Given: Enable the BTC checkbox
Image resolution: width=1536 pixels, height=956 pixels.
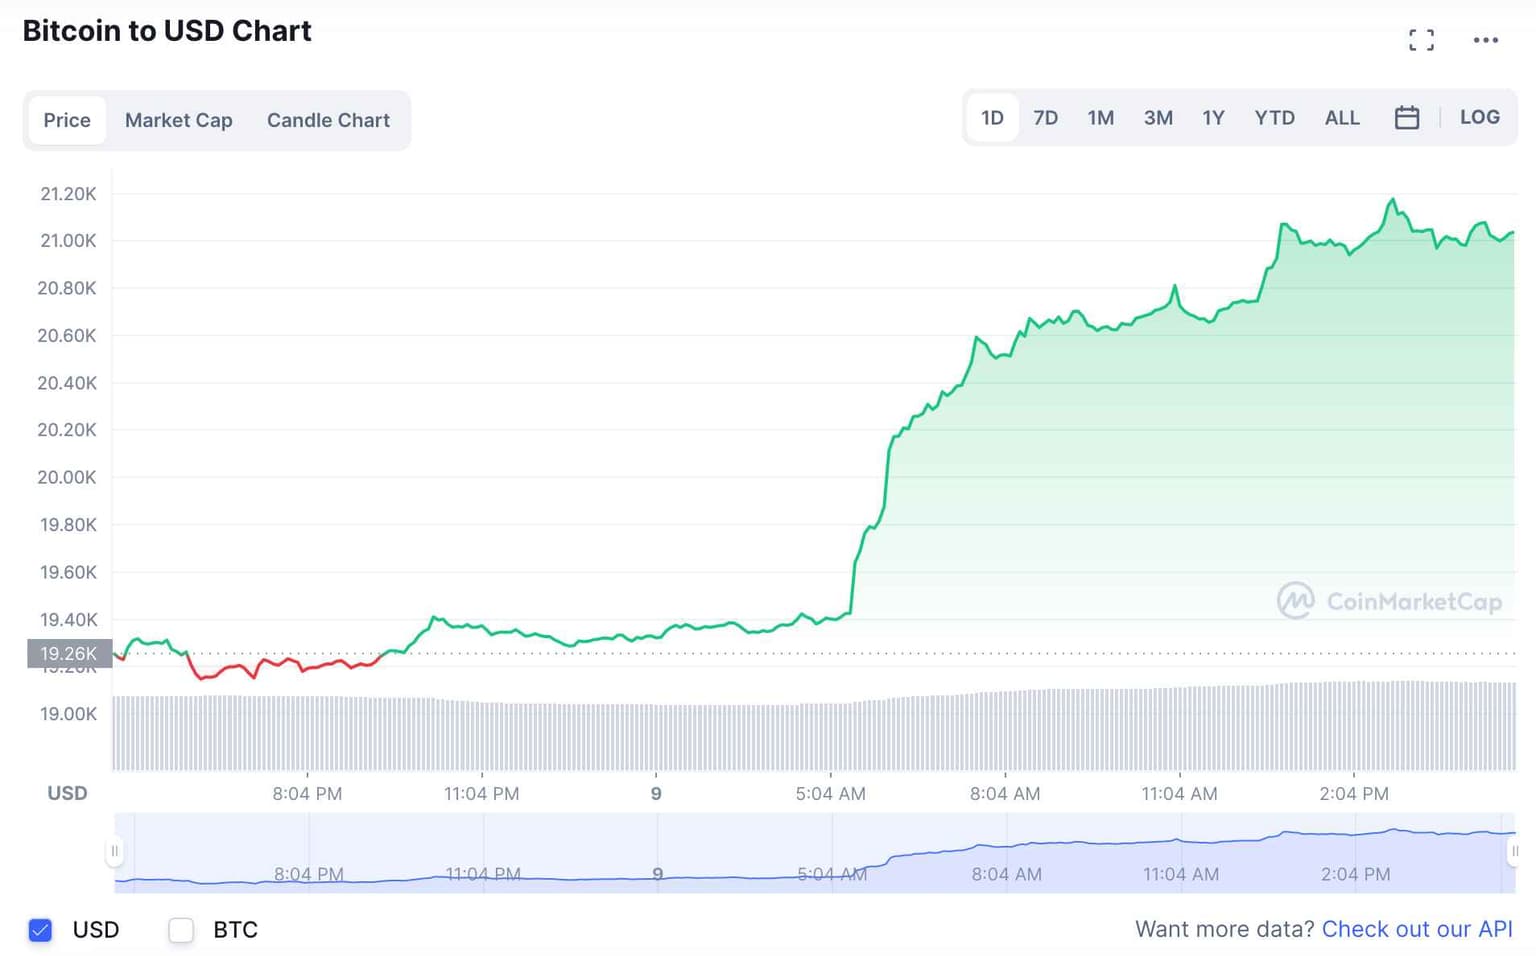Looking at the screenshot, I should tap(181, 930).
